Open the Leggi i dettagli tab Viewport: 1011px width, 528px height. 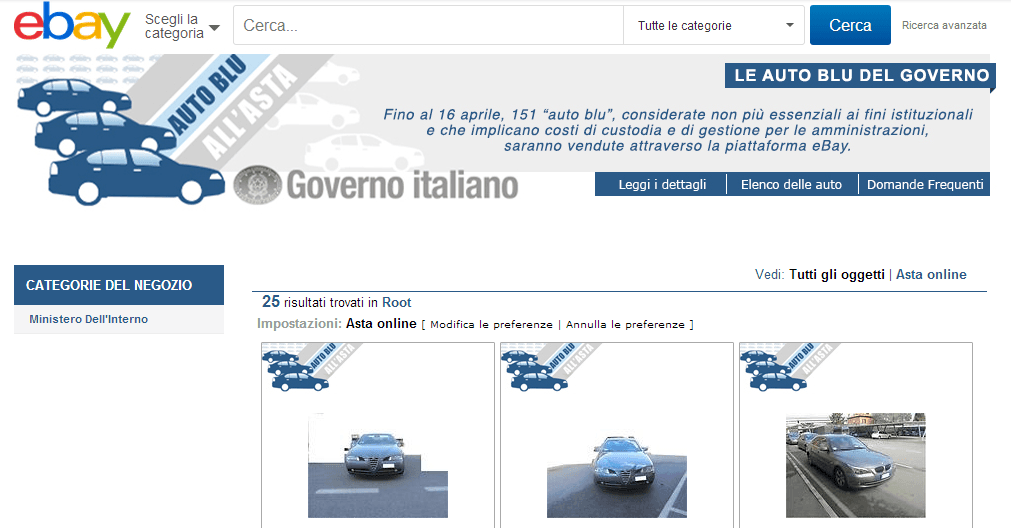click(x=662, y=184)
